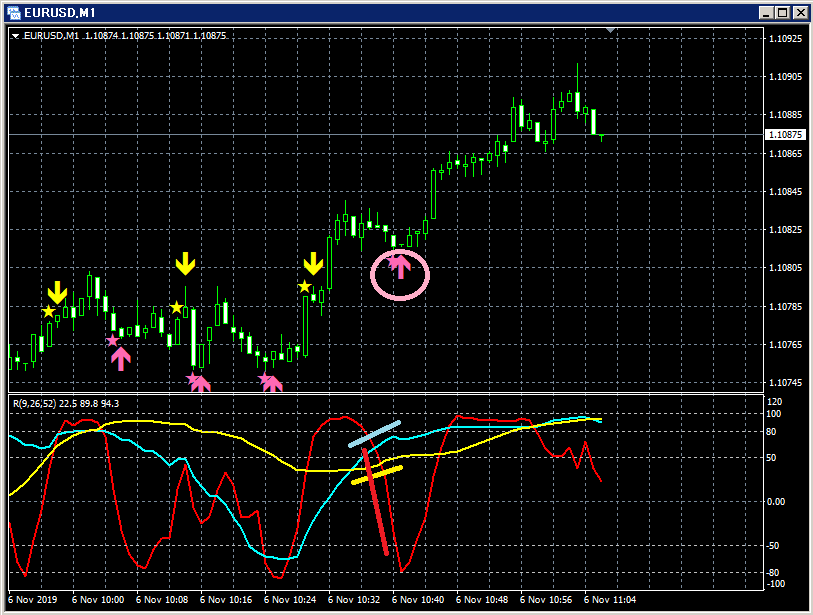Click price axis value 1.10925

(x=785, y=38)
